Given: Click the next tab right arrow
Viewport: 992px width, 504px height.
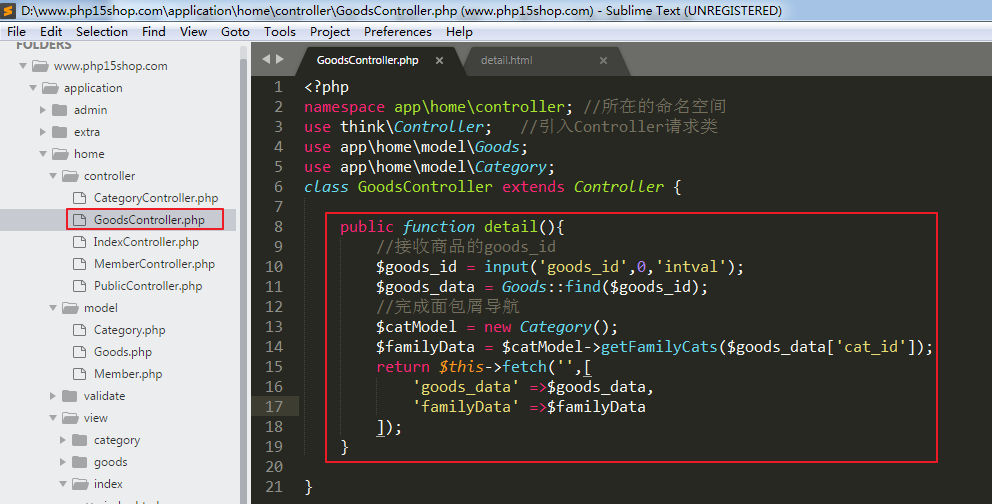Looking at the screenshot, I should [x=280, y=60].
